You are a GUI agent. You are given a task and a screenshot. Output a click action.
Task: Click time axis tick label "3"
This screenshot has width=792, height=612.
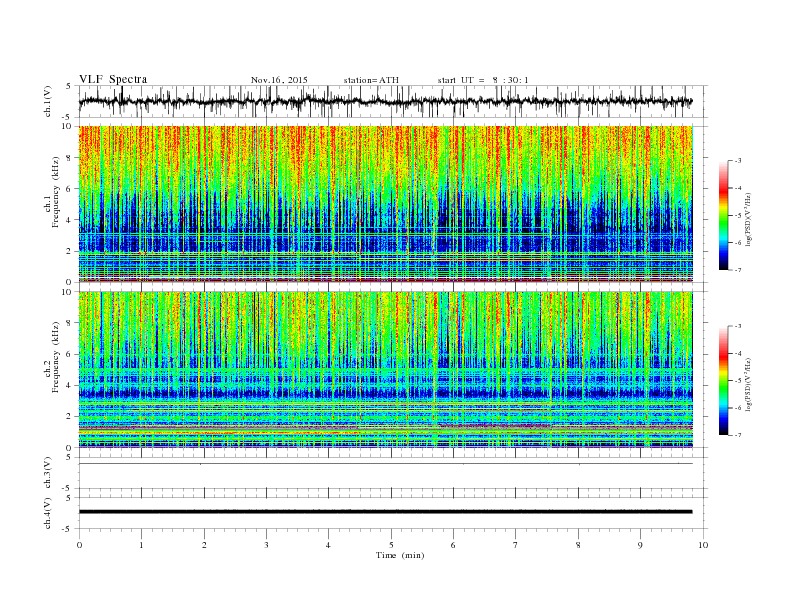(x=266, y=545)
